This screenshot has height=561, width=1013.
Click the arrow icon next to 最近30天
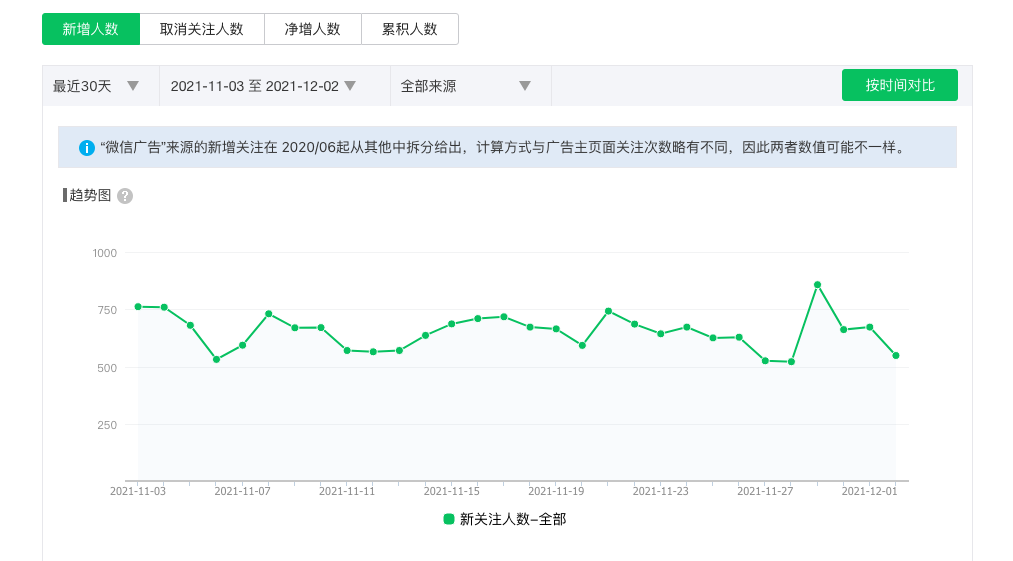point(133,86)
